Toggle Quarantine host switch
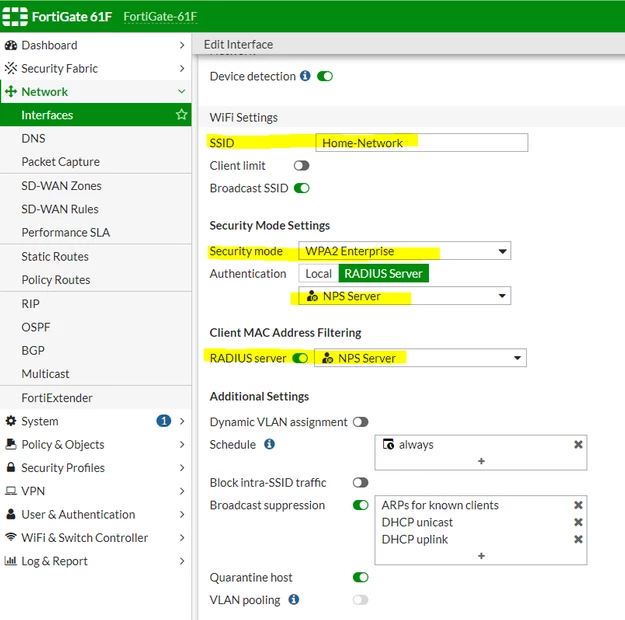Viewport: 625px width, 620px height. click(360, 577)
